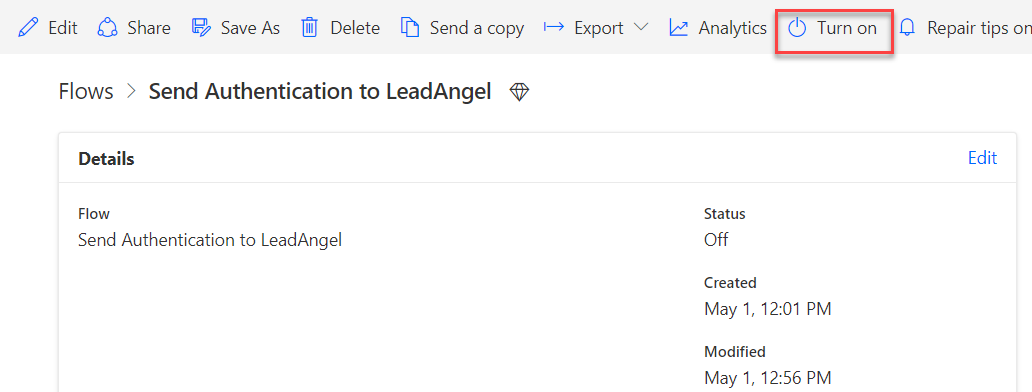This screenshot has height=392, width=1032.
Task: Click the Export arrow icon
Action: pos(554,28)
